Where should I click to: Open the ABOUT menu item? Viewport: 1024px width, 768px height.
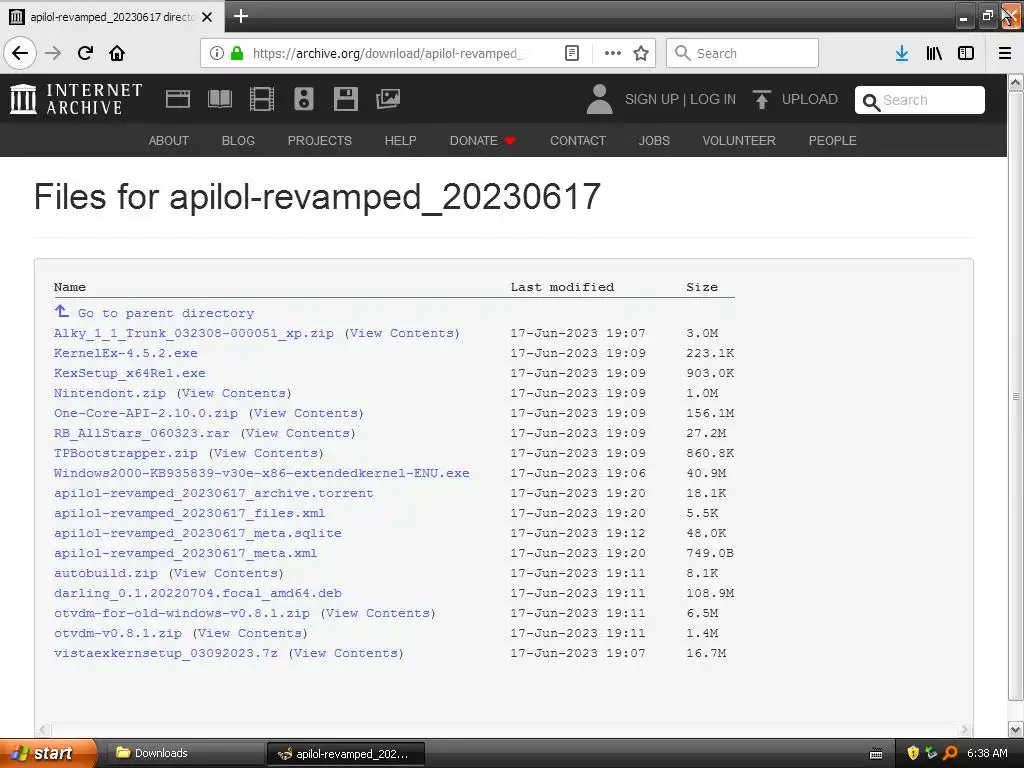pos(168,140)
